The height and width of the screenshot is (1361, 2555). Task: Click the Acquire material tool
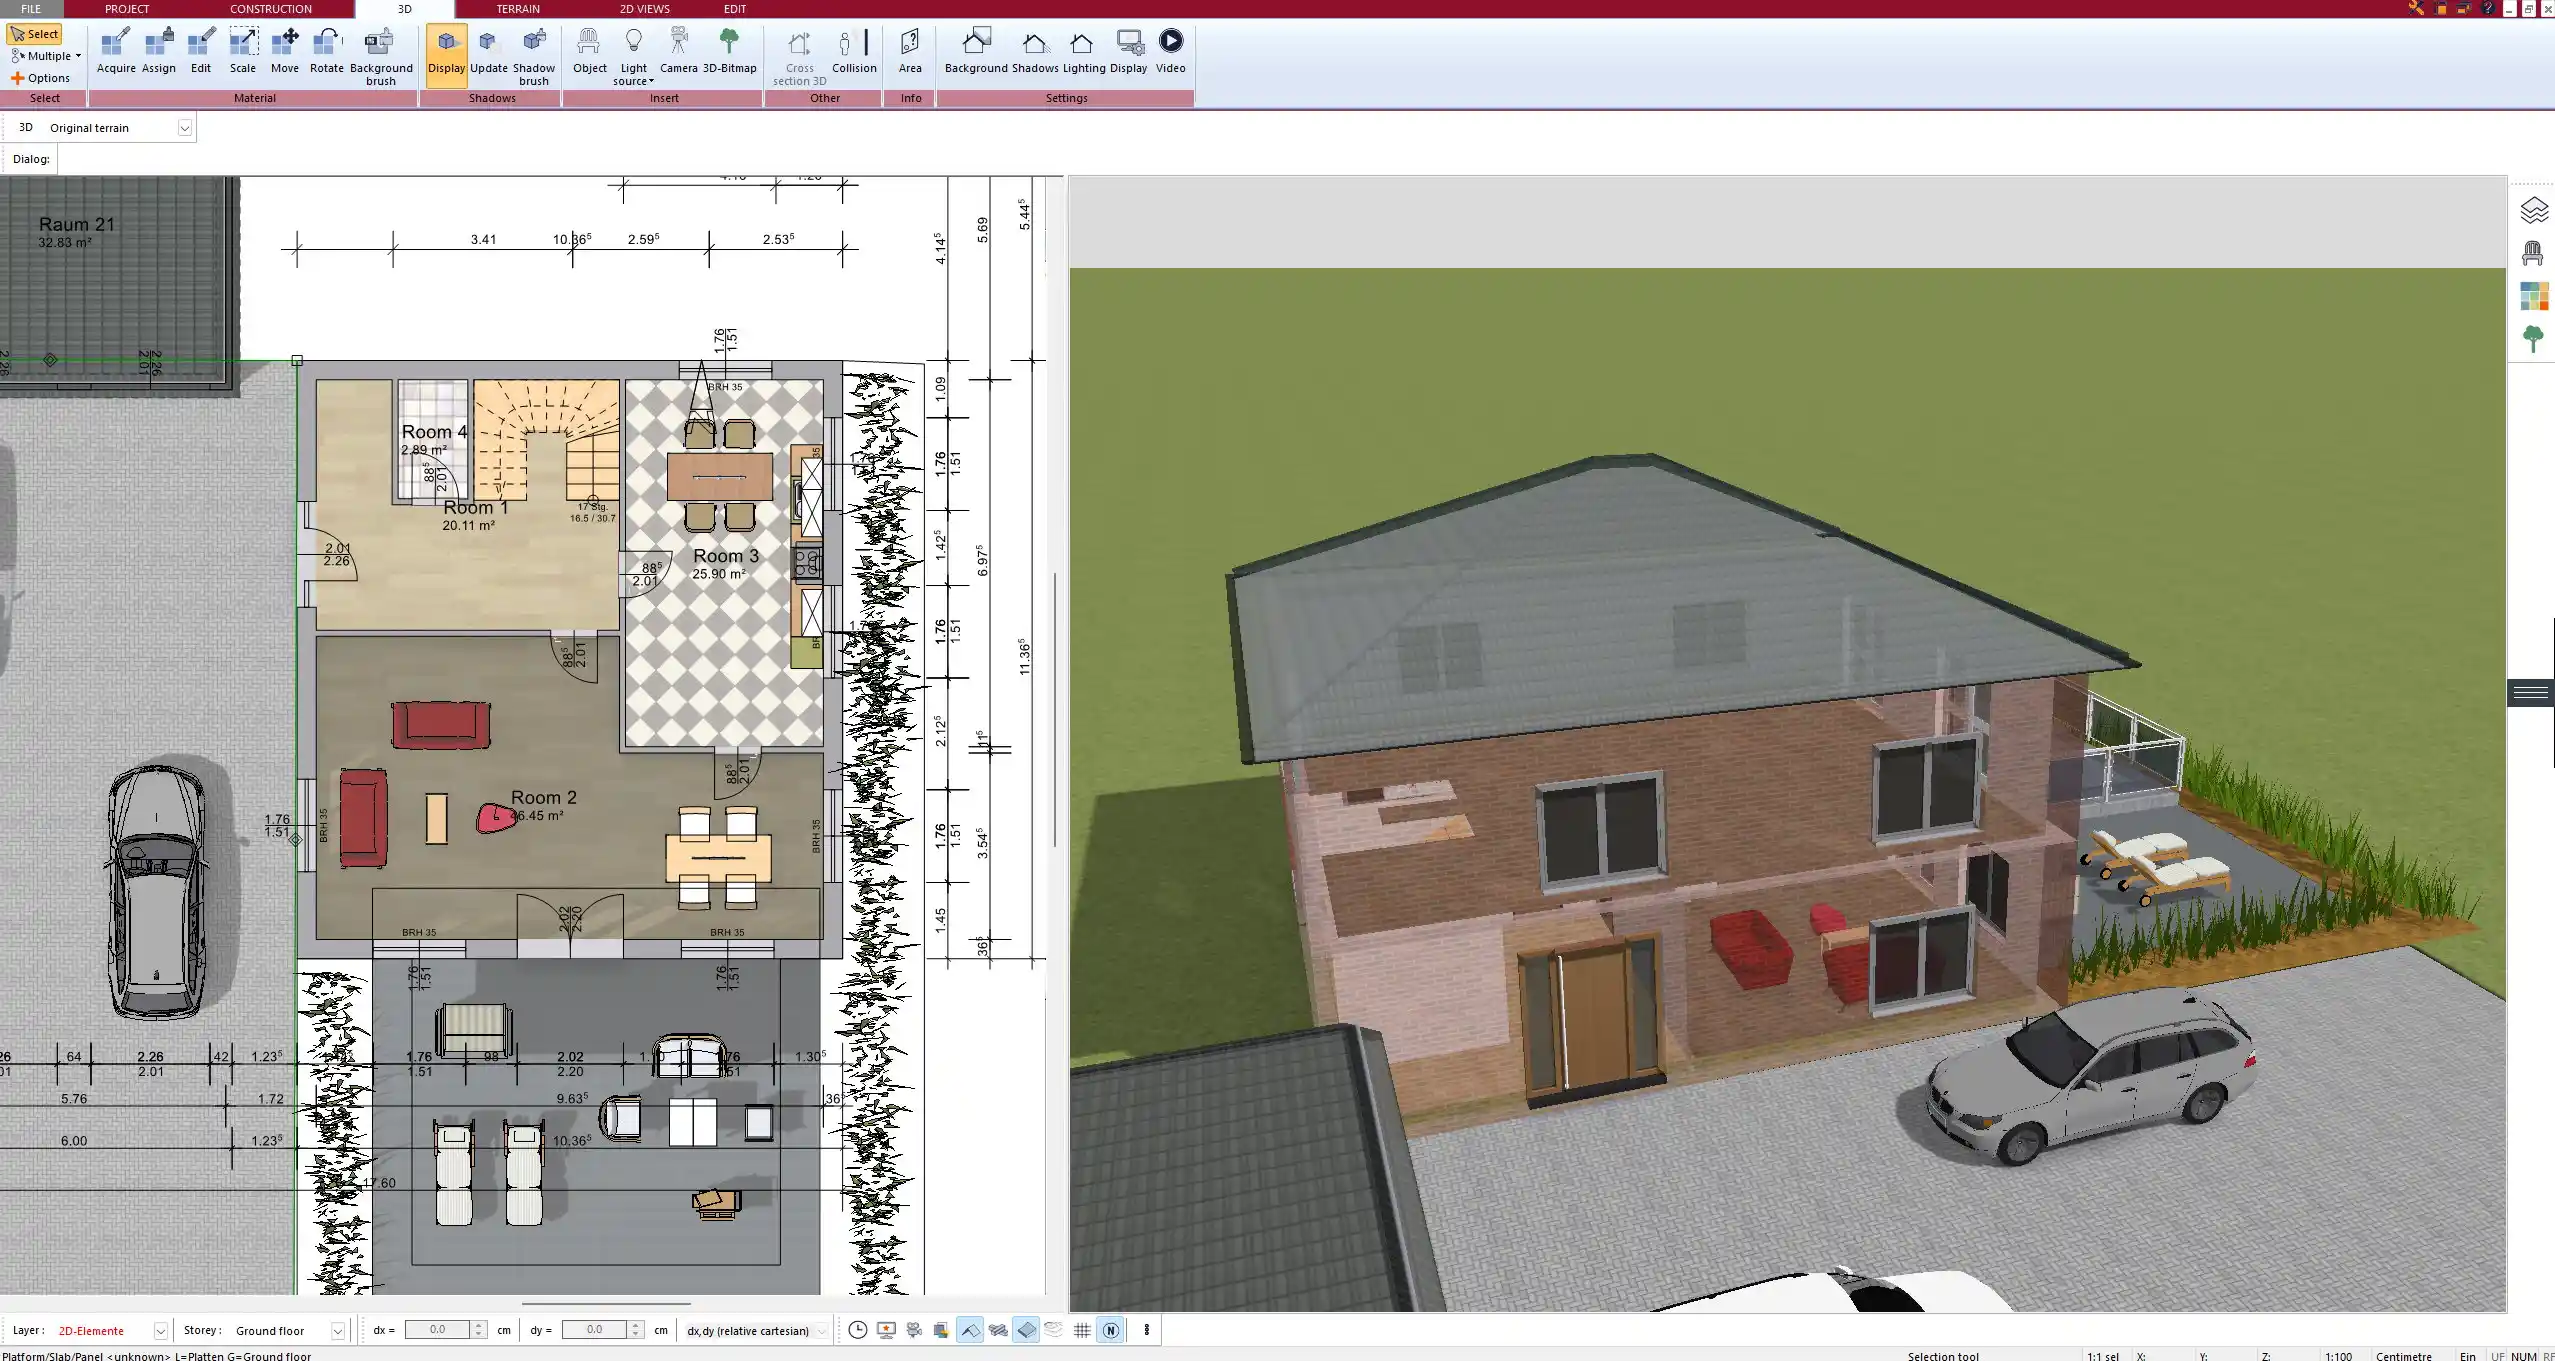116,51
